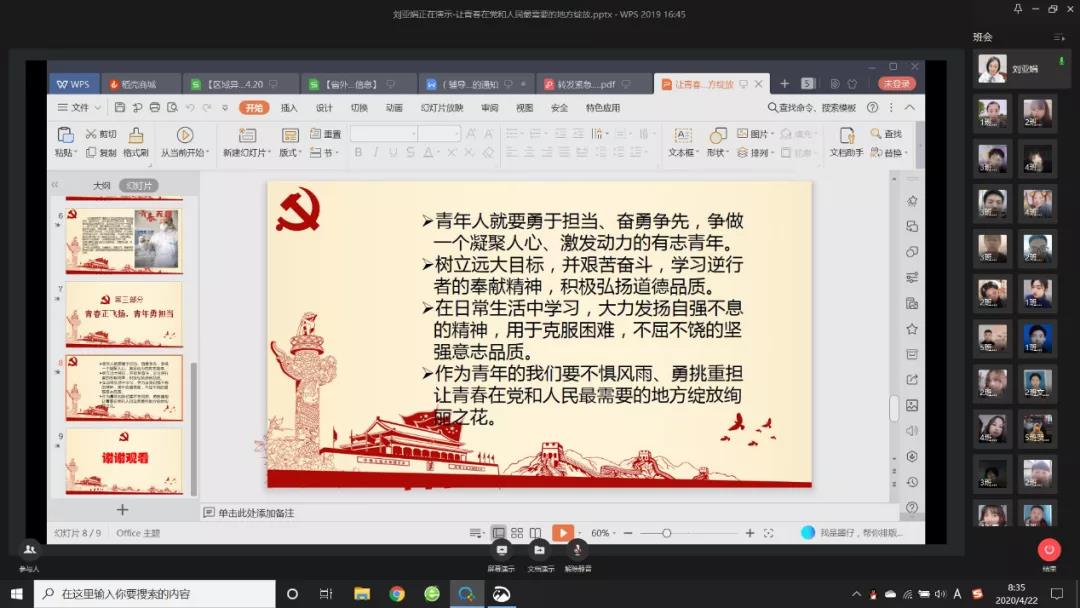Switch to slide sorter grid view
The image size is (1080, 608).
[x=517, y=533]
